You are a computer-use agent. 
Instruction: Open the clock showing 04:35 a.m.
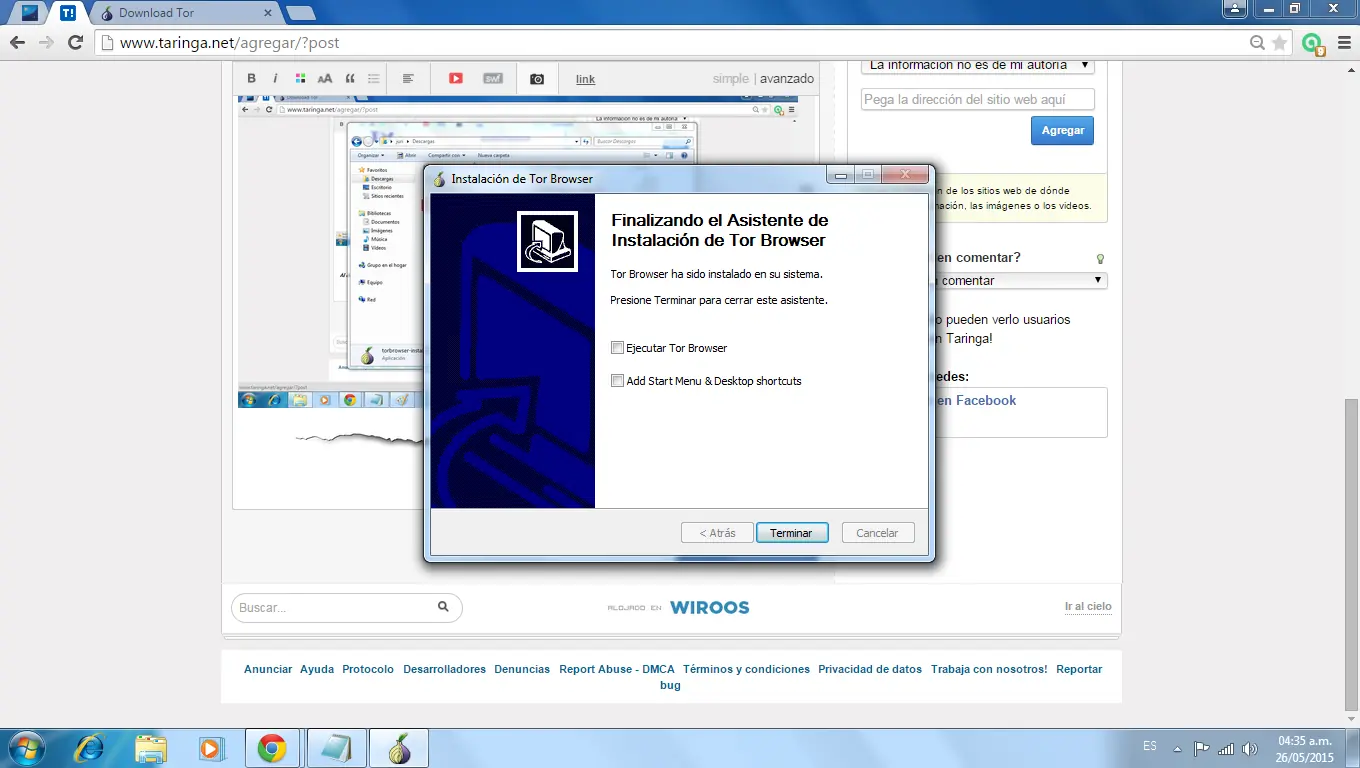(x=1306, y=748)
